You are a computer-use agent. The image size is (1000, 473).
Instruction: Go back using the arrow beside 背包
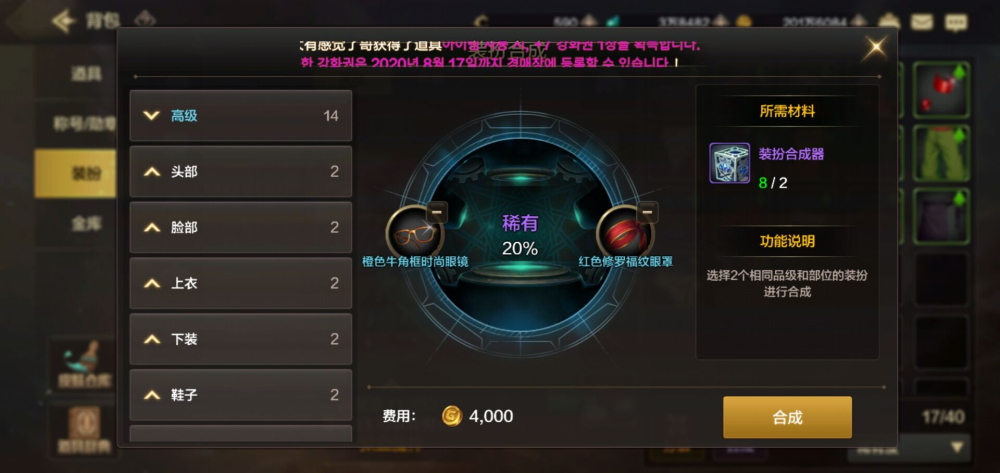click(64, 22)
